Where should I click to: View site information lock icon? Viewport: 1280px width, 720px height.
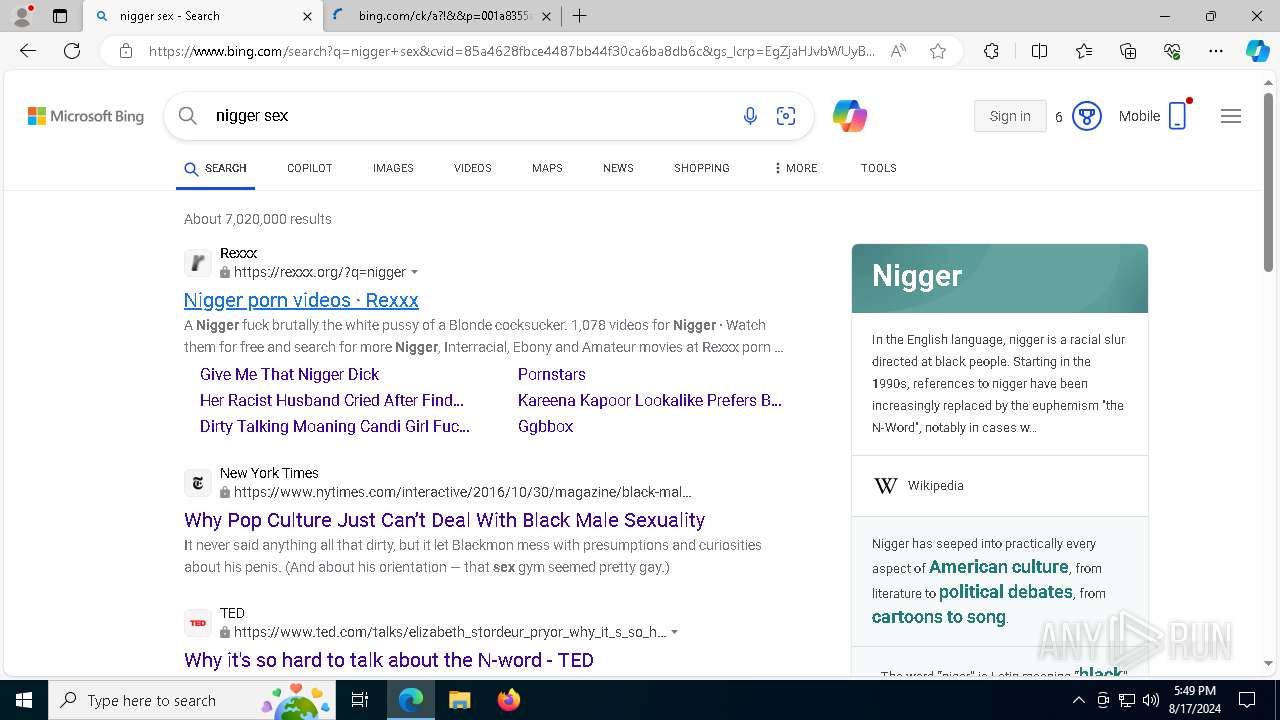click(125, 51)
